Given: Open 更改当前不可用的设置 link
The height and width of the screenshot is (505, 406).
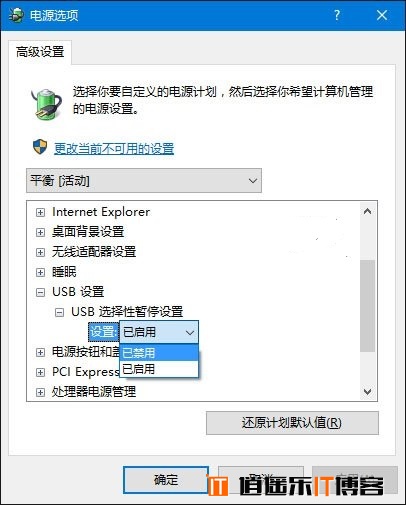Looking at the screenshot, I should pyautogui.click(x=114, y=148).
